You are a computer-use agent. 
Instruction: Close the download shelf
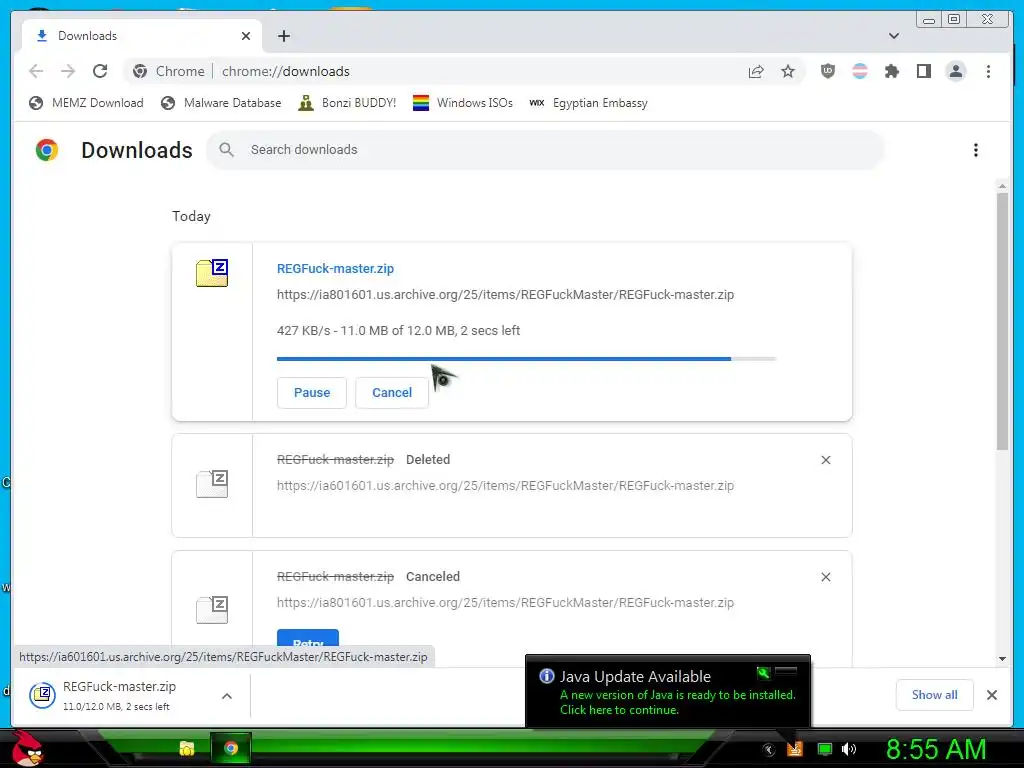coord(991,696)
